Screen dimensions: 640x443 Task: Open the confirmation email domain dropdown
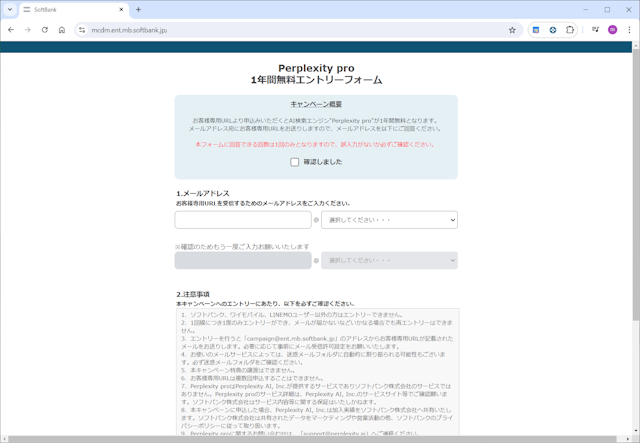click(x=389, y=260)
